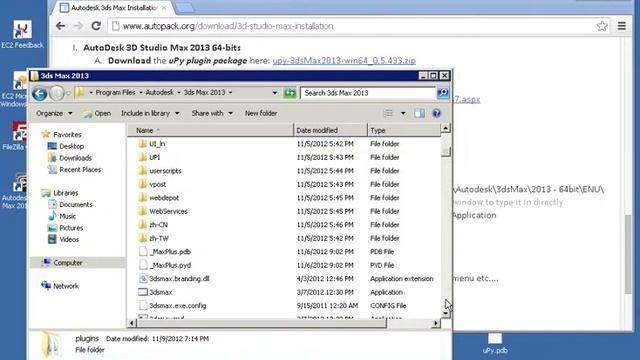Expand view options dropdown arrow
The image size is (640, 360).
pos(403,113)
